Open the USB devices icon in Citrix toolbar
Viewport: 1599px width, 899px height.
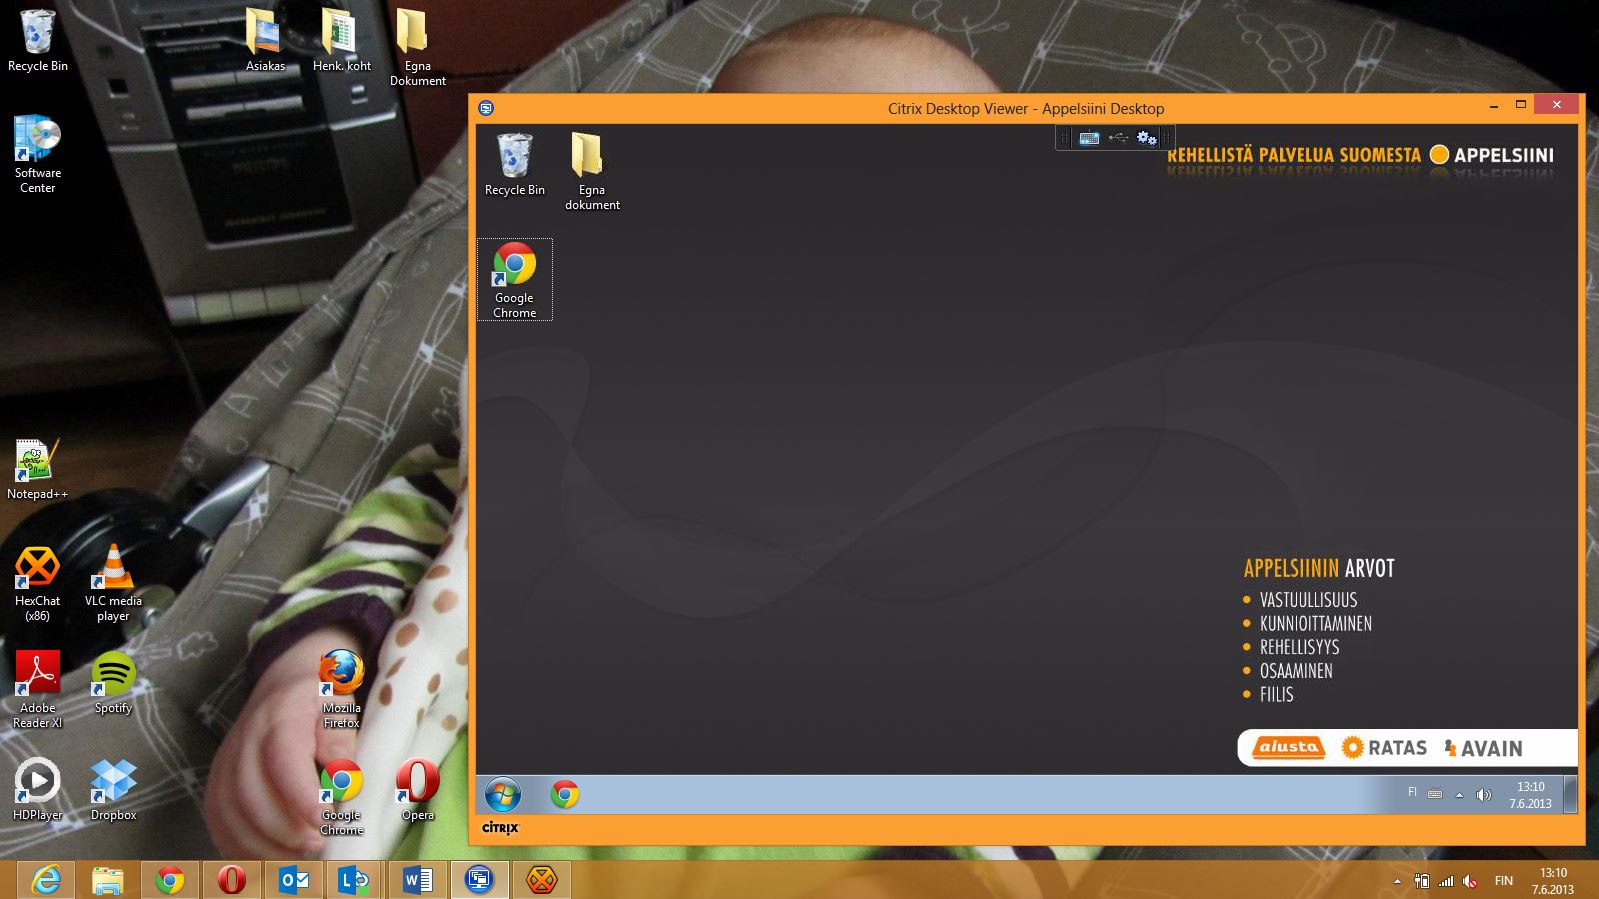[1118, 138]
